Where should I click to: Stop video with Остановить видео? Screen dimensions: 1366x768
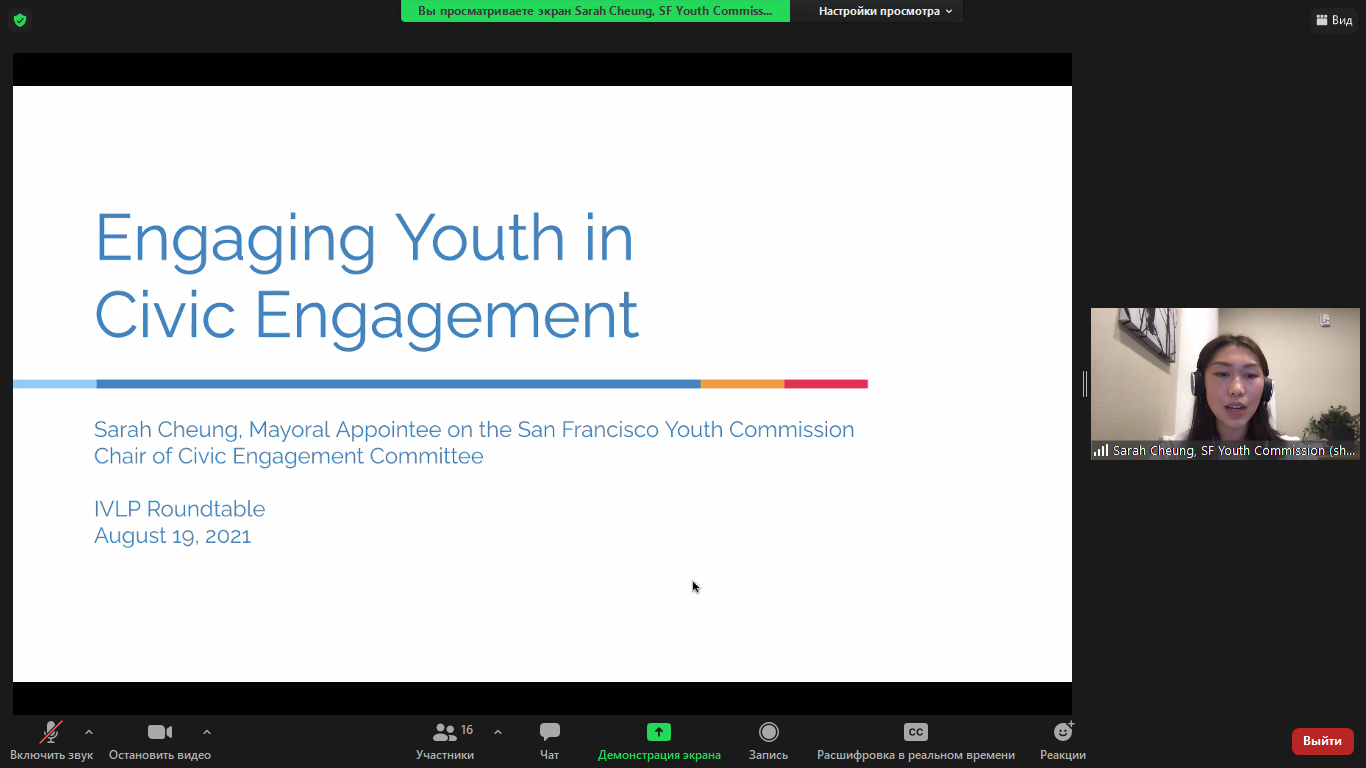(x=160, y=742)
